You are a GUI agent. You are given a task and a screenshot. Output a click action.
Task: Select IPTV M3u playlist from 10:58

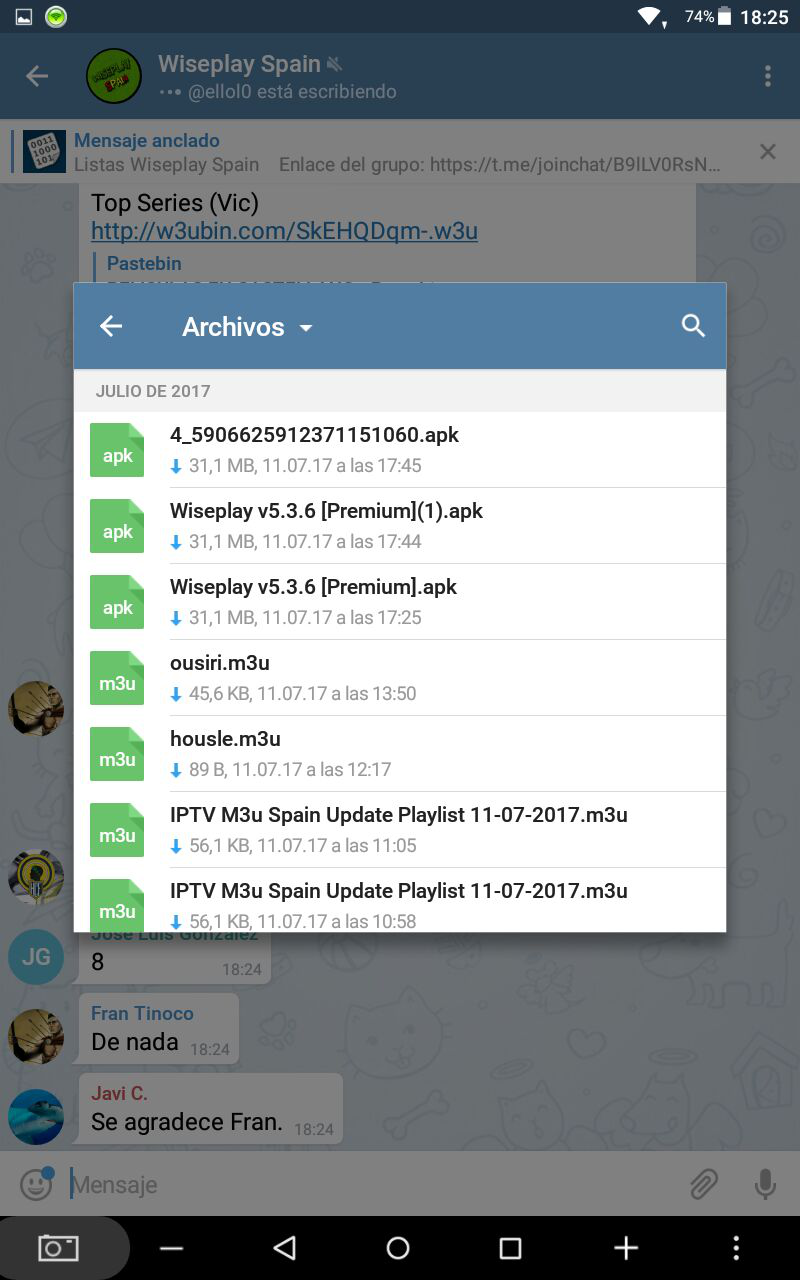(399, 891)
